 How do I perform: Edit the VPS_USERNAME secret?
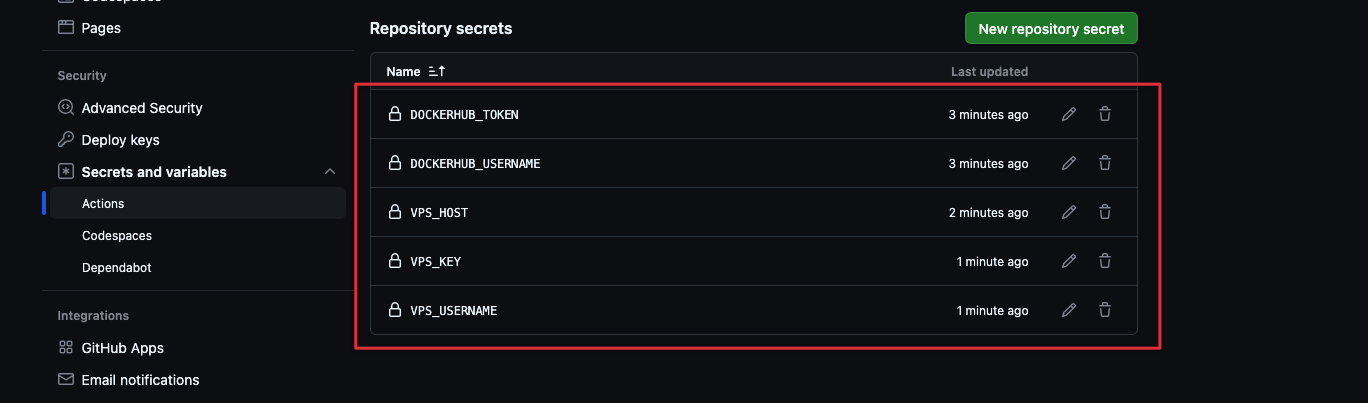(x=1069, y=310)
